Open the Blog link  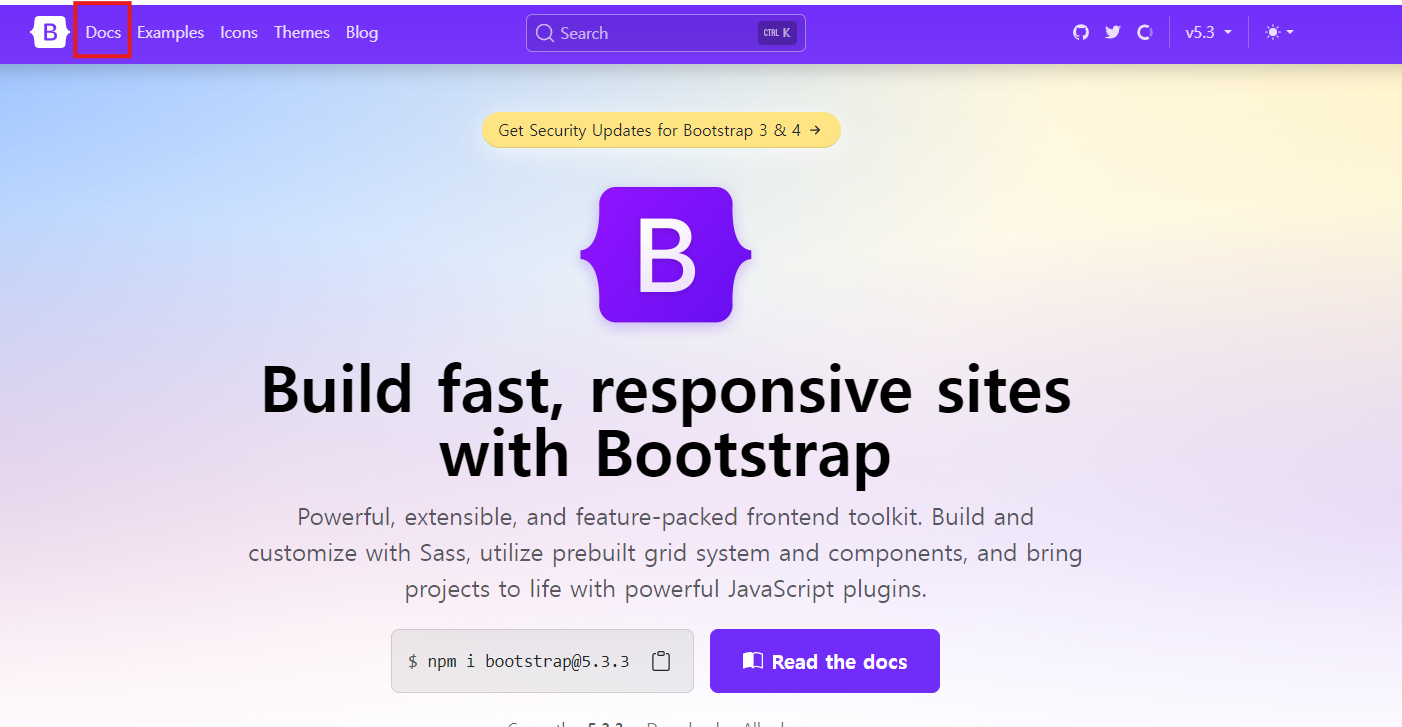[x=362, y=32]
